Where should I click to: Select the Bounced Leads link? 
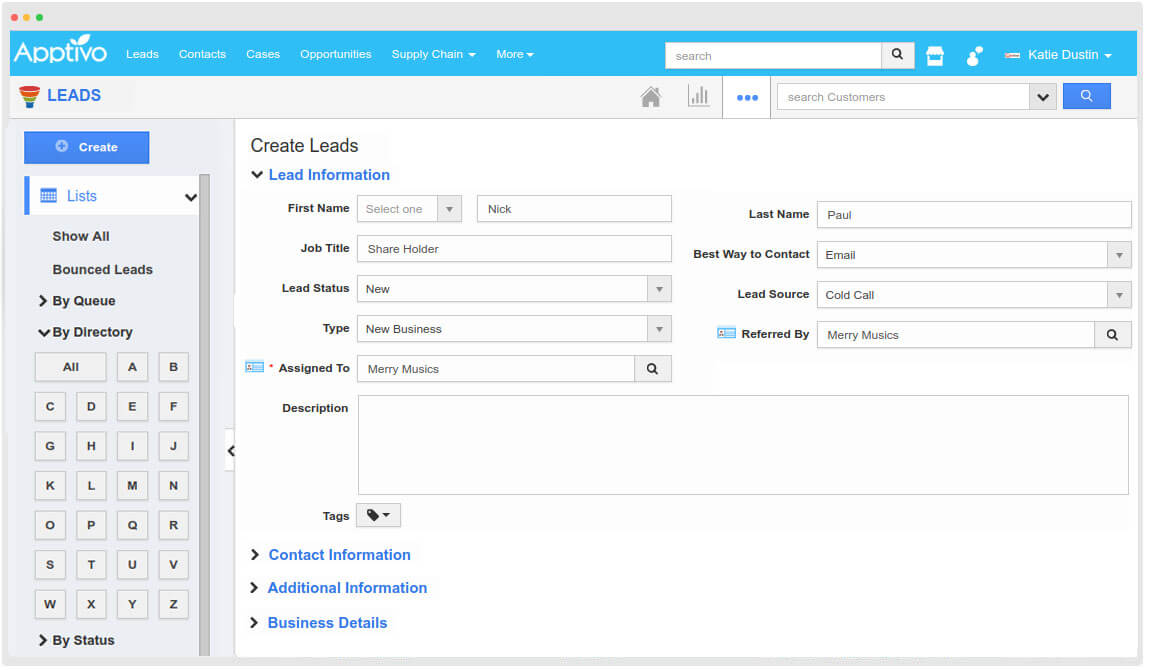[x=102, y=270]
